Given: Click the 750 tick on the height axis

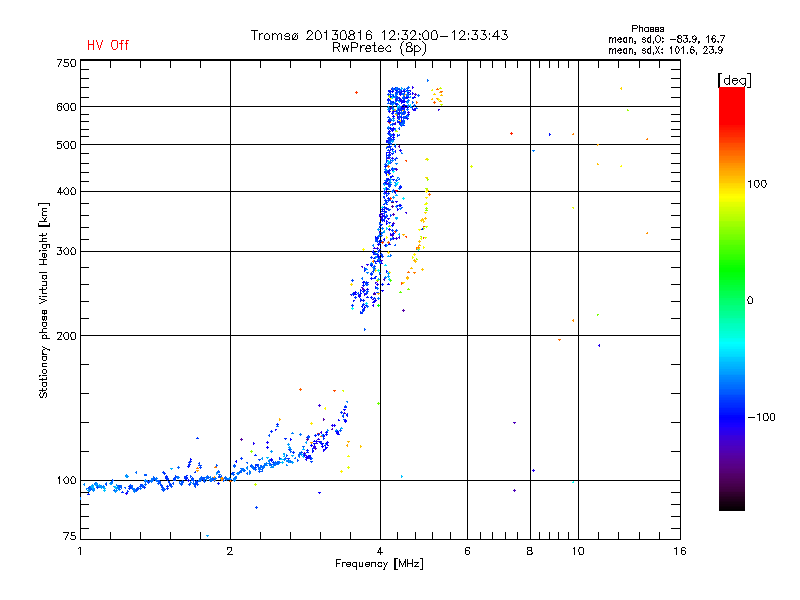Looking at the screenshot, I should tap(66, 63).
